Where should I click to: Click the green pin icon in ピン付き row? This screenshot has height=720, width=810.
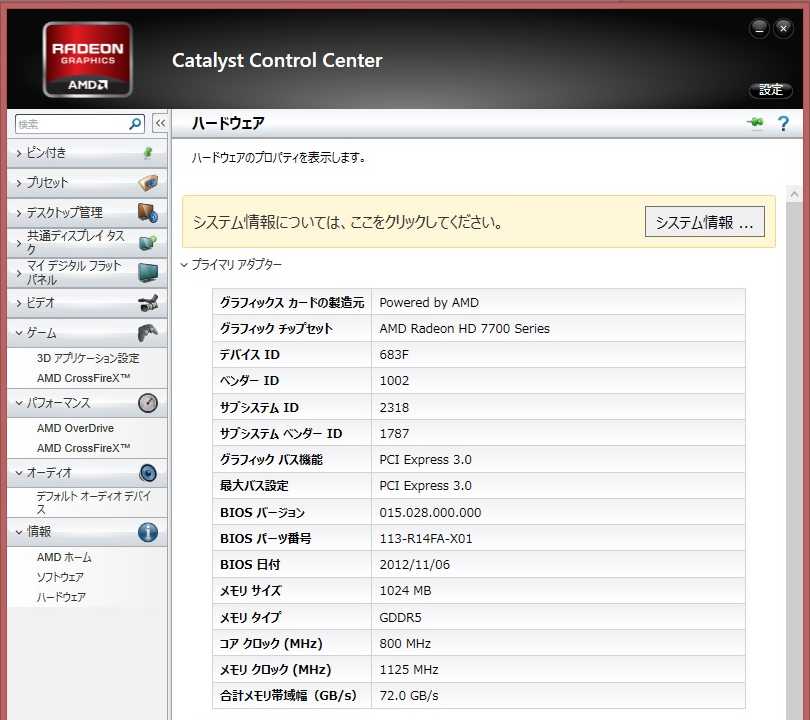tap(148, 153)
